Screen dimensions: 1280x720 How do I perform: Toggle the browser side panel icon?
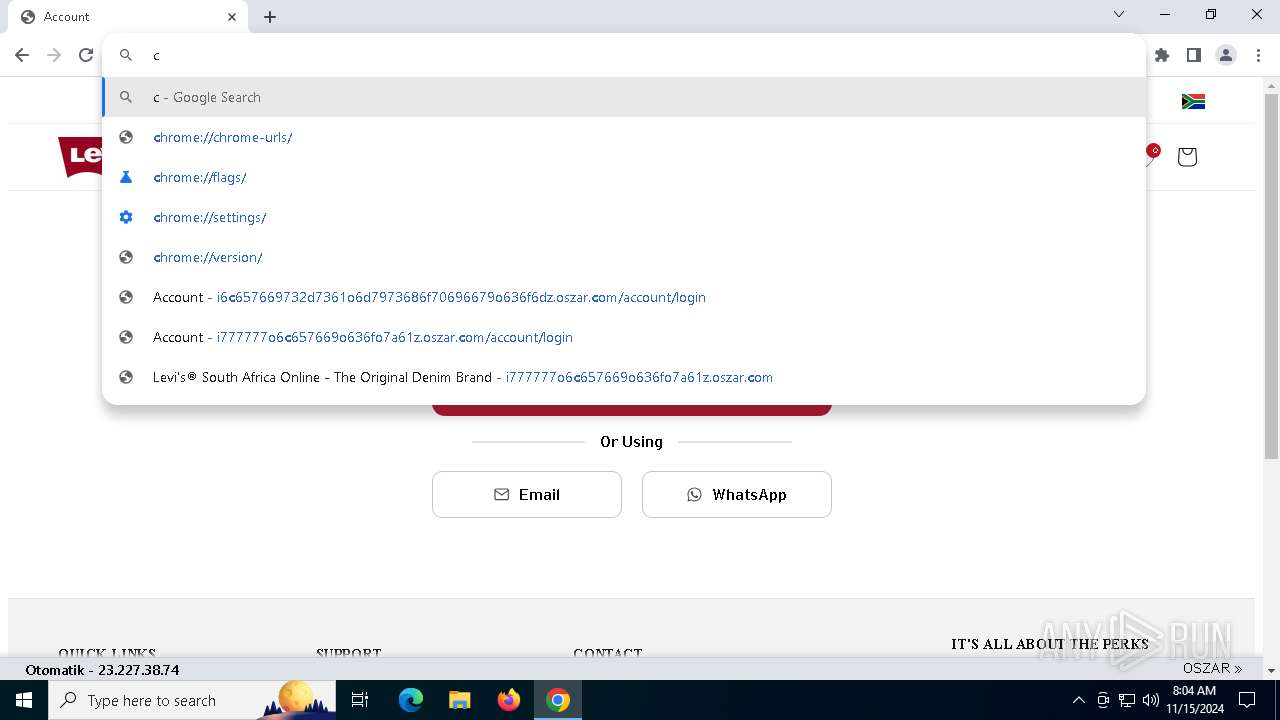coord(1194,55)
